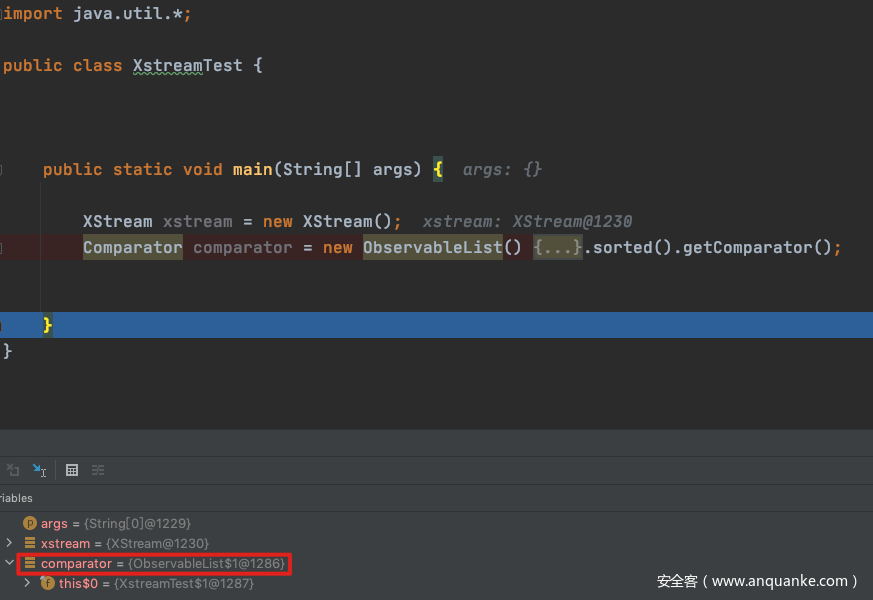Expand the this$0 field node
This screenshot has height=600, width=873.
coord(27,583)
